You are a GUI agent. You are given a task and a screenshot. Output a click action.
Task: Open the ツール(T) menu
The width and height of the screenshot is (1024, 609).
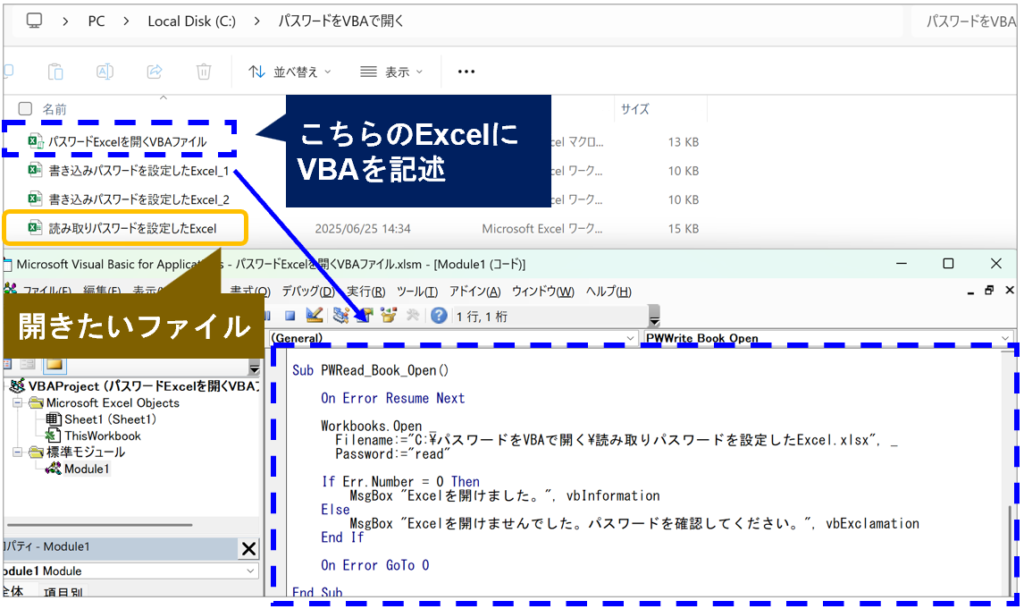[x=417, y=291]
